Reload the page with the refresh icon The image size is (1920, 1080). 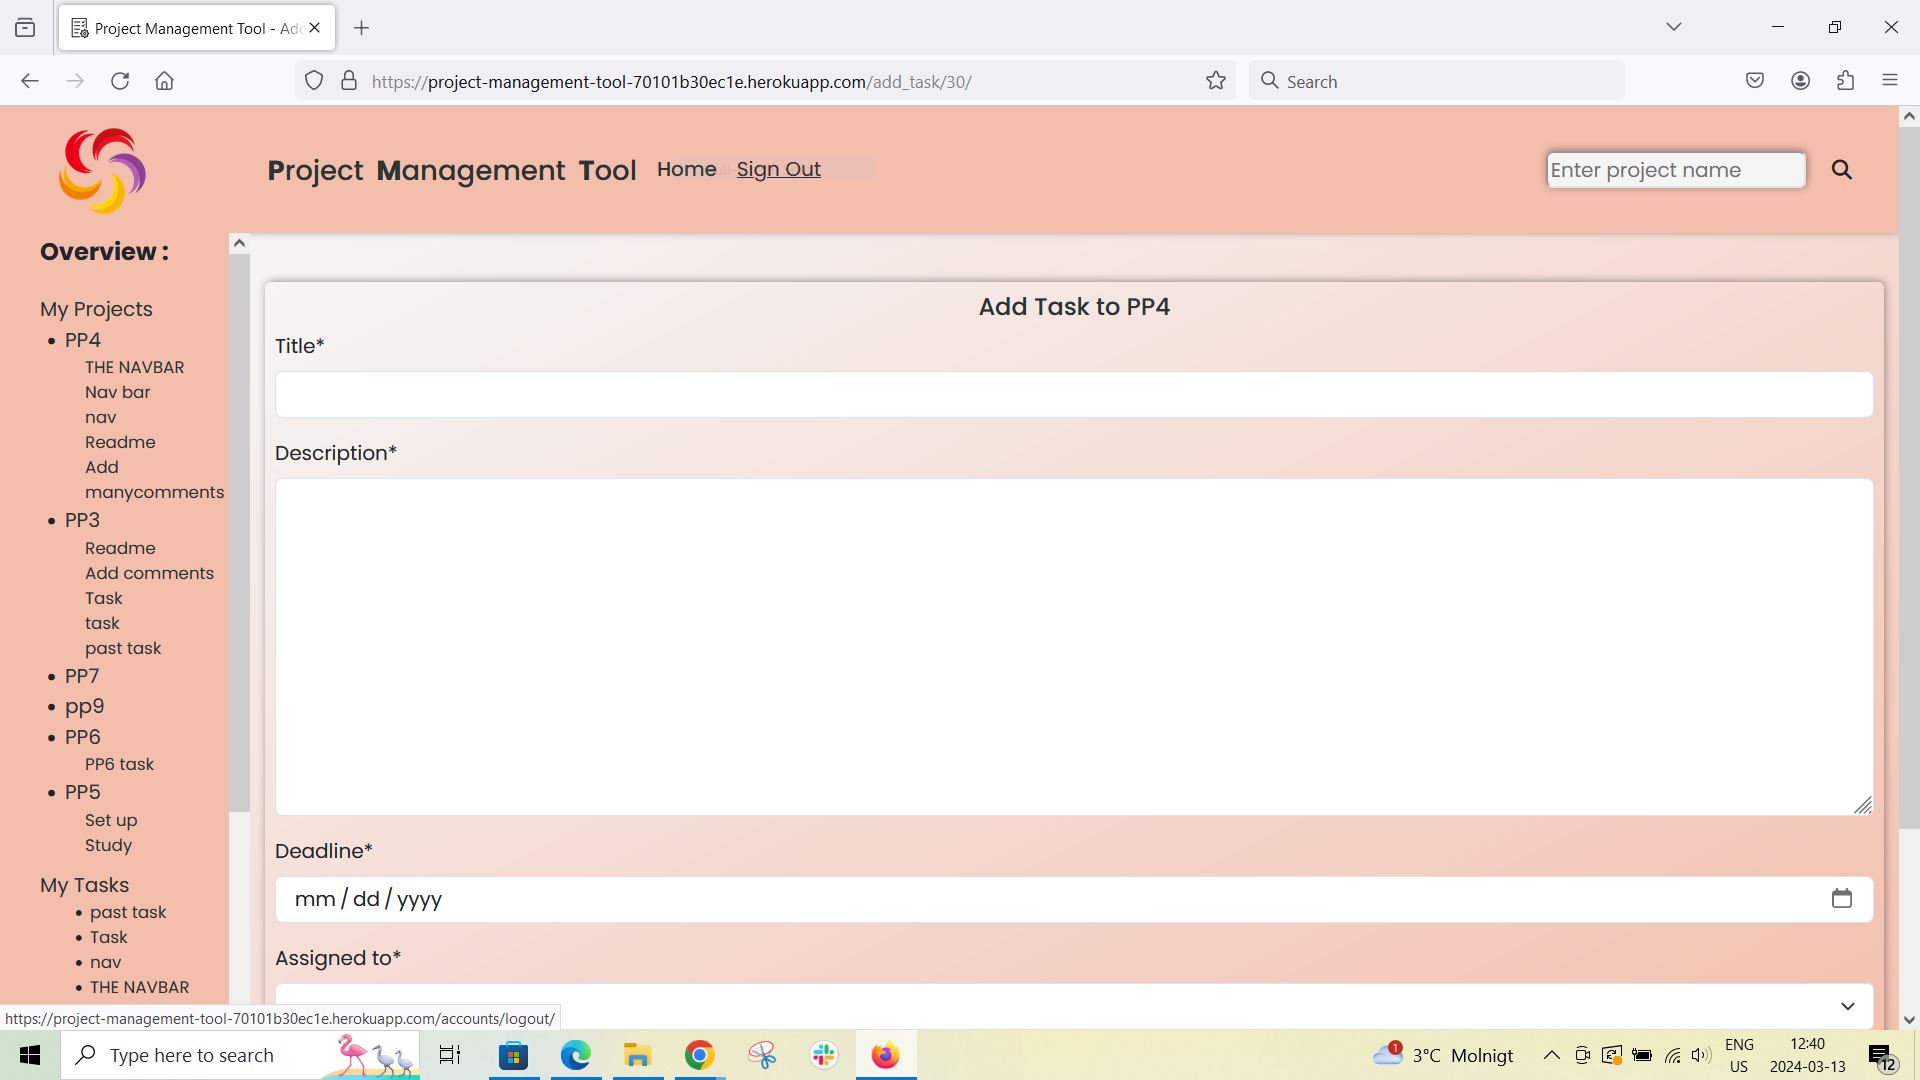tap(120, 81)
